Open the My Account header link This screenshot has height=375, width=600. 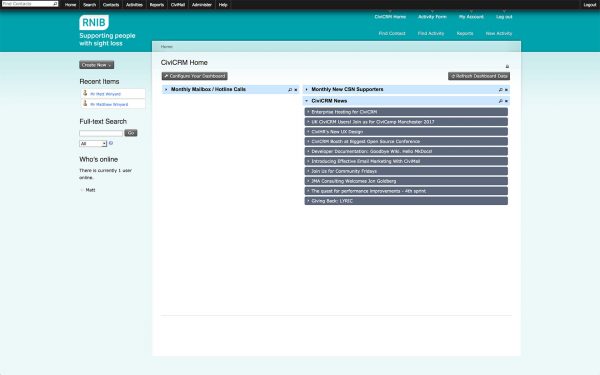(471, 17)
